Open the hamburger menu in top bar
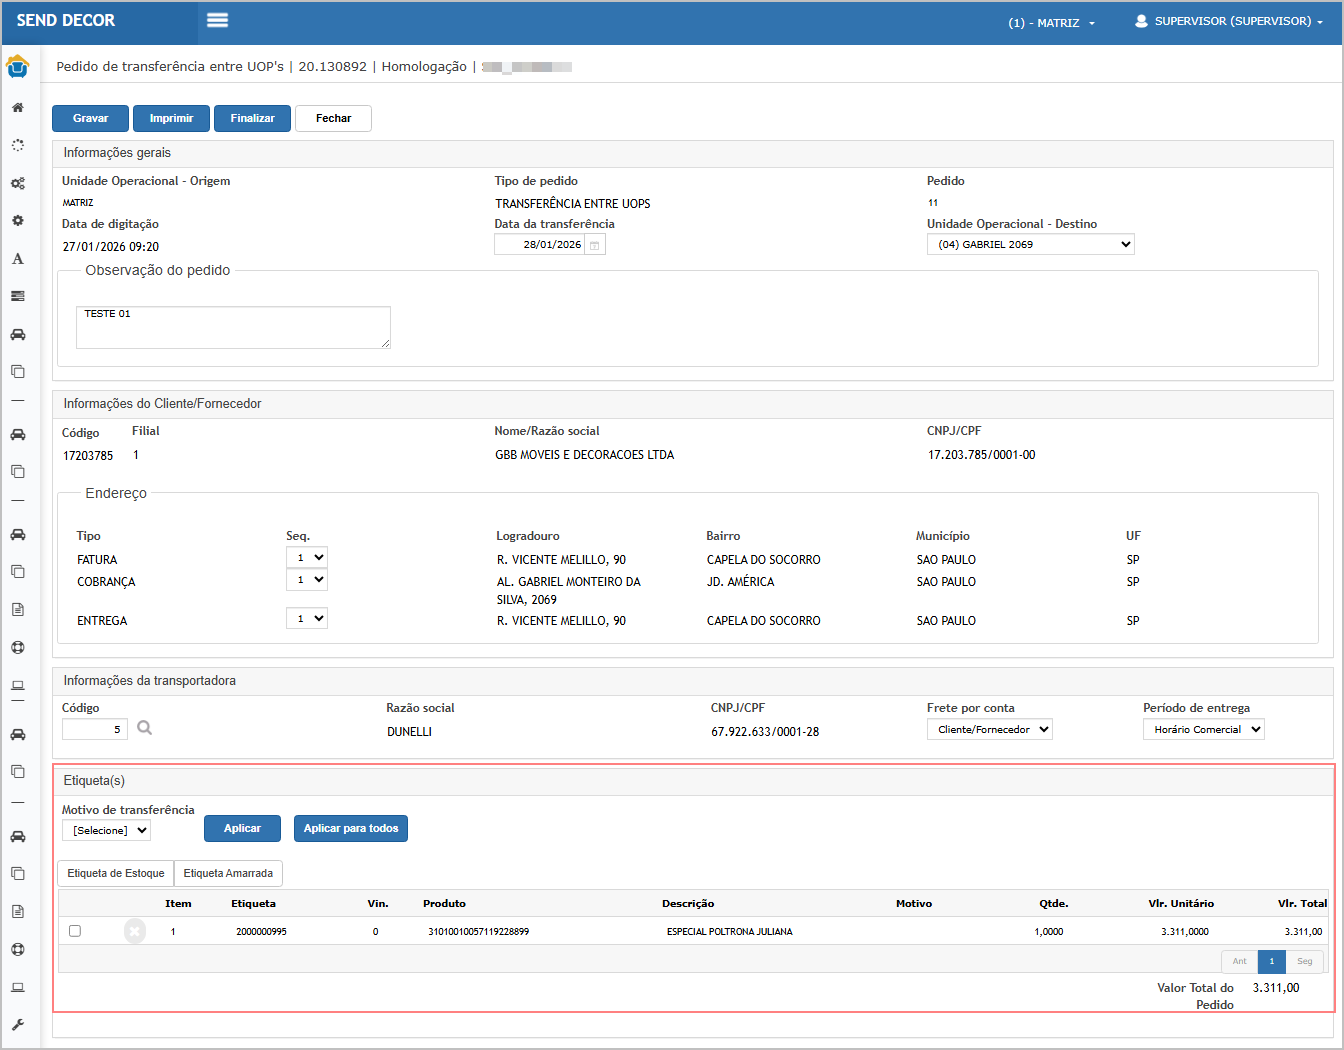Screen dimensions: 1344x1050 [217, 21]
